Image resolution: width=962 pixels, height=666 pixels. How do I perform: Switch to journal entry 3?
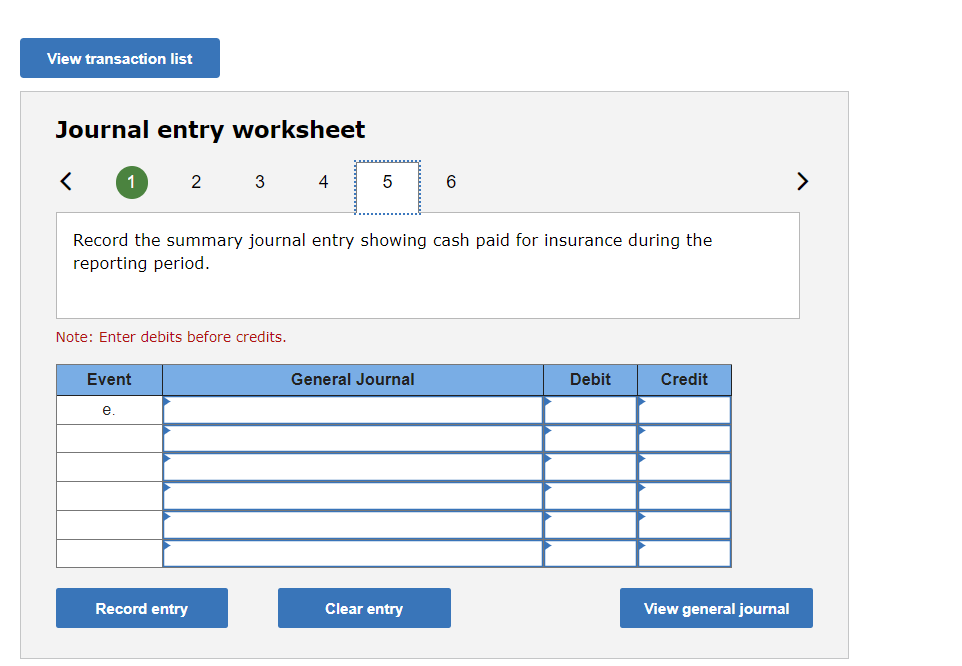point(259,182)
